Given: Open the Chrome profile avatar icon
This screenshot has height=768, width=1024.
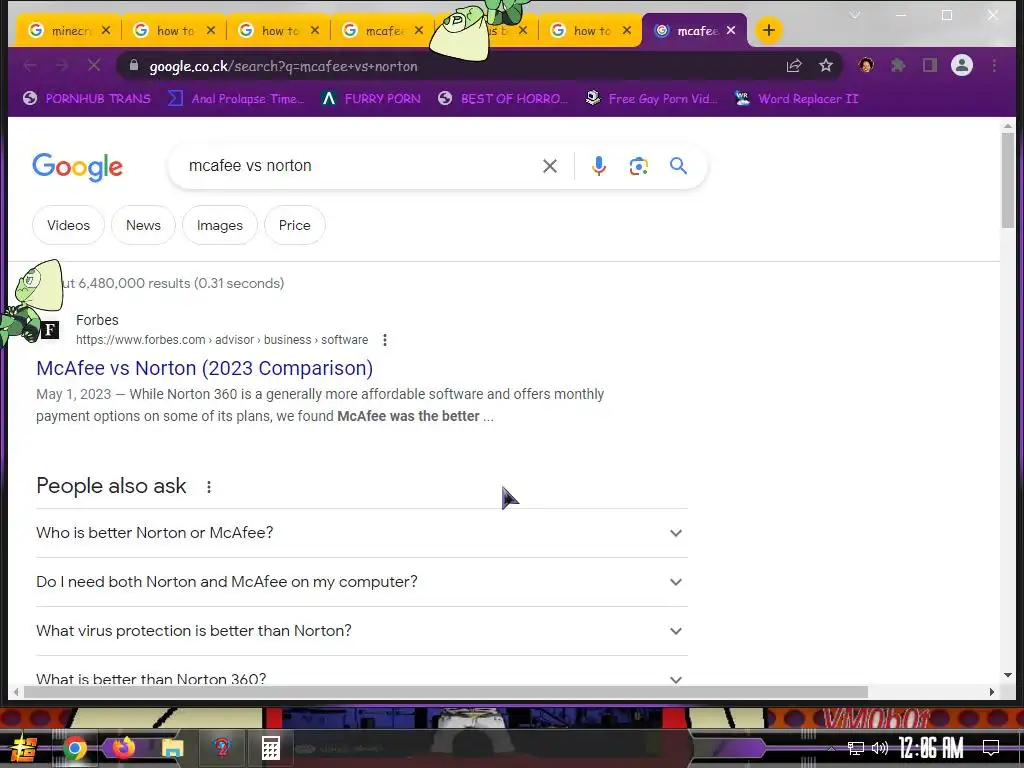Looking at the screenshot, I should coord(961,65).
